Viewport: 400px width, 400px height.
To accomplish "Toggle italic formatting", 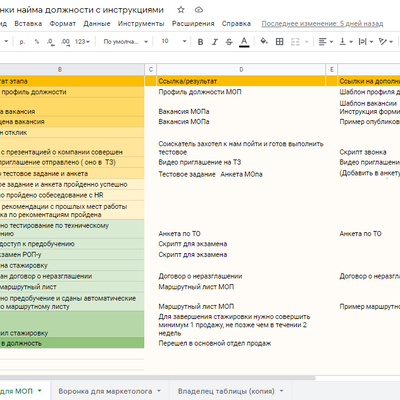I will coord(215,42).
